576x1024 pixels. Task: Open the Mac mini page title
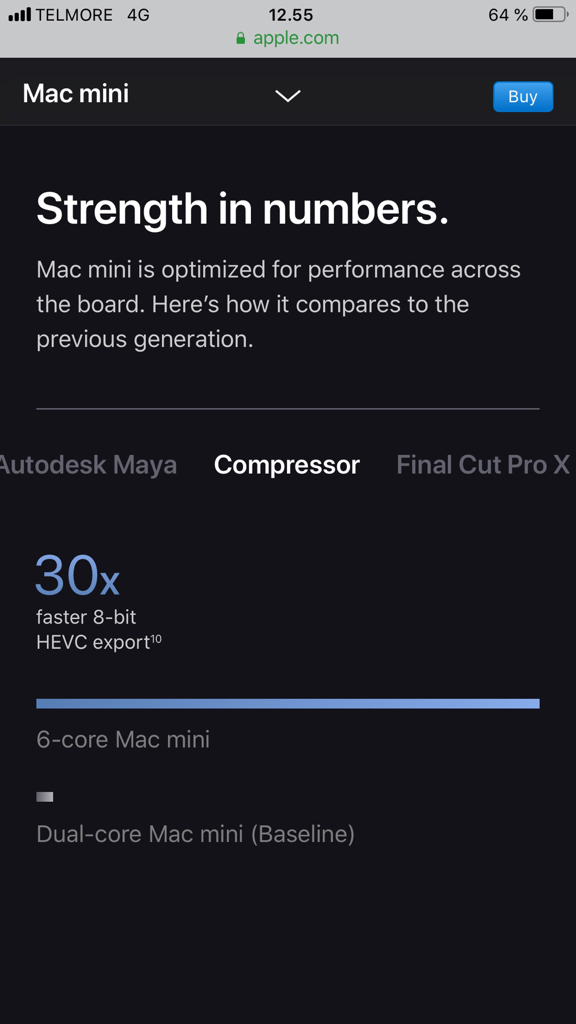76,93
